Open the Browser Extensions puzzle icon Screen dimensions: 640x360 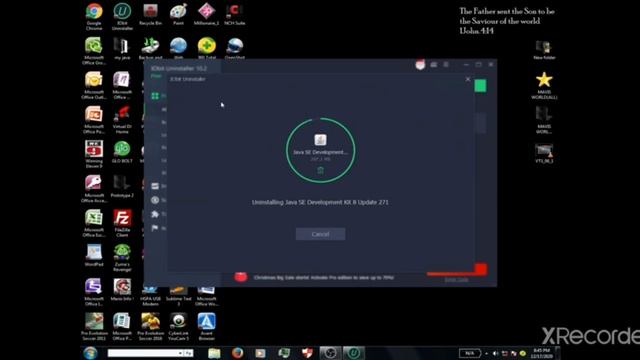point(155,214)
